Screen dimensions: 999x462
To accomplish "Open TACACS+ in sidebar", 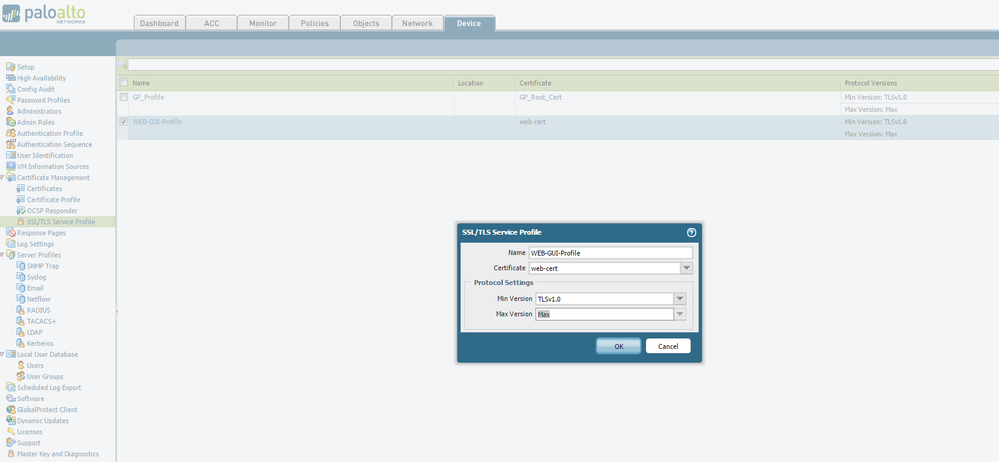I will [x=41, y=321].
